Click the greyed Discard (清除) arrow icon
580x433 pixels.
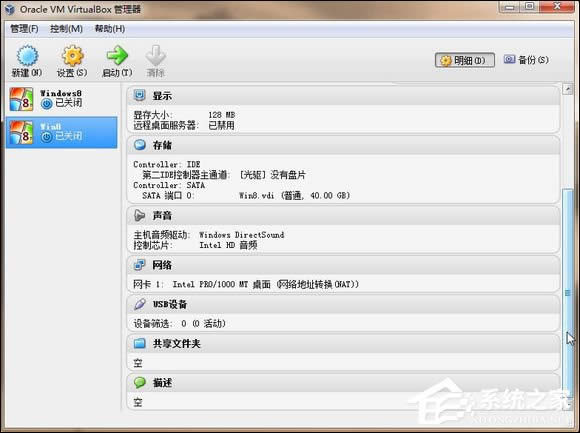click(156, 56)
